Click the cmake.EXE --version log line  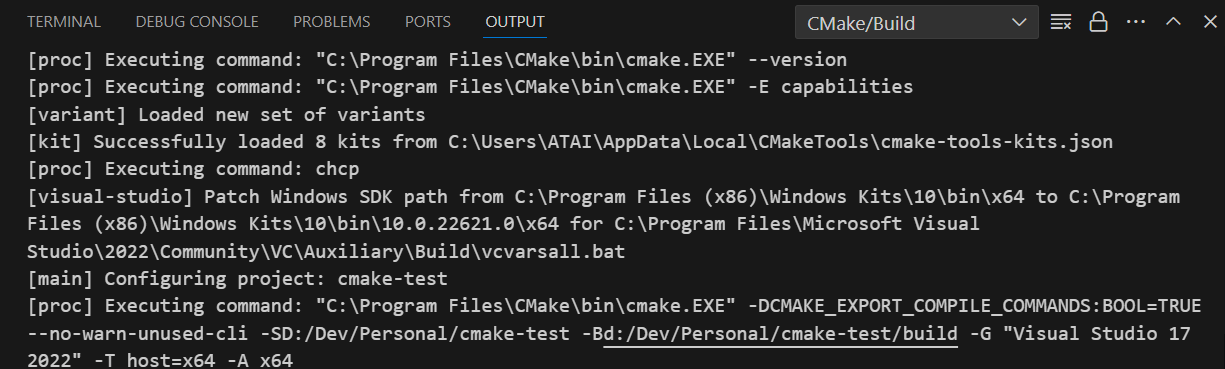coord(437,60)
